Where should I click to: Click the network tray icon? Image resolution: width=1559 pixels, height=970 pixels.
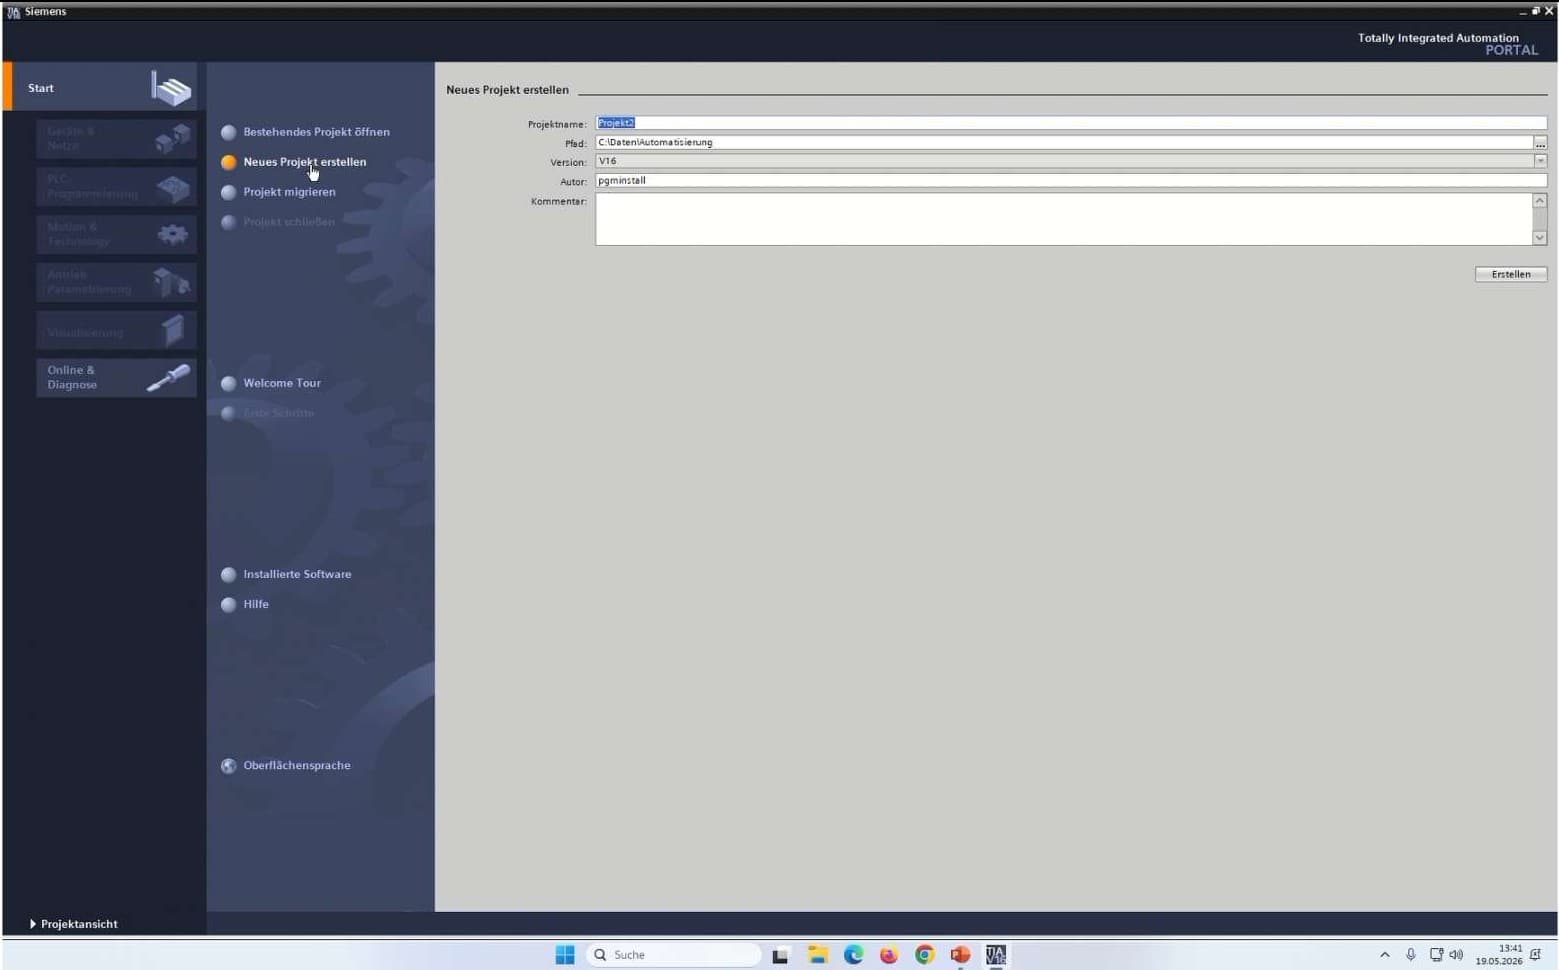tap(1436, 955)
